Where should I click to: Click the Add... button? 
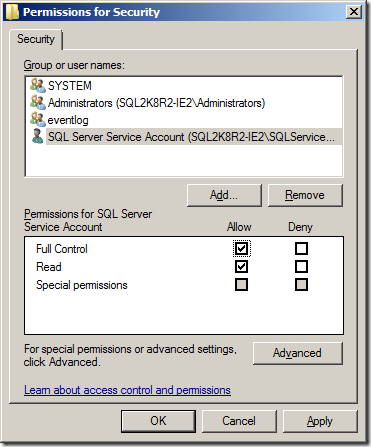224,195
